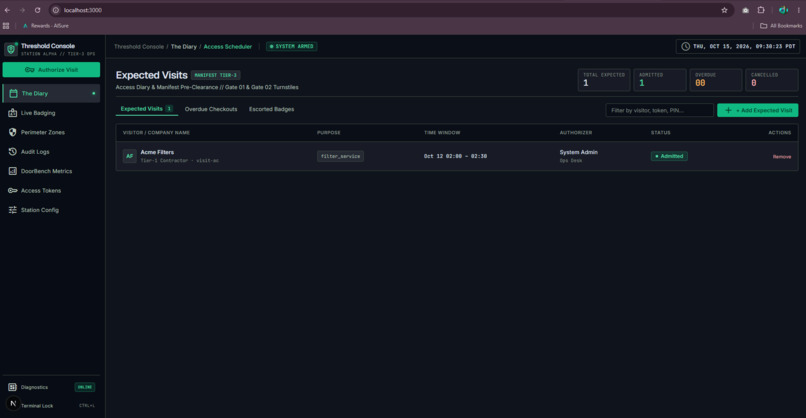
Task: Click Terminal Lock in sidebar
Action: pos(37,406)
